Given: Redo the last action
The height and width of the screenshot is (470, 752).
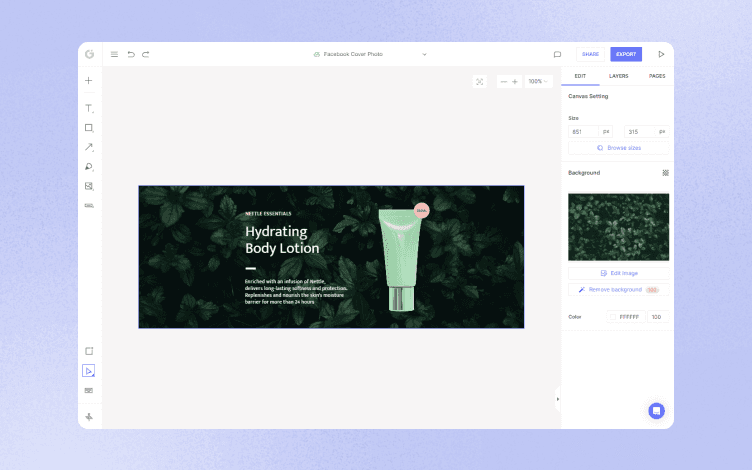Looking at the screenshot, I should click(146, 54).
